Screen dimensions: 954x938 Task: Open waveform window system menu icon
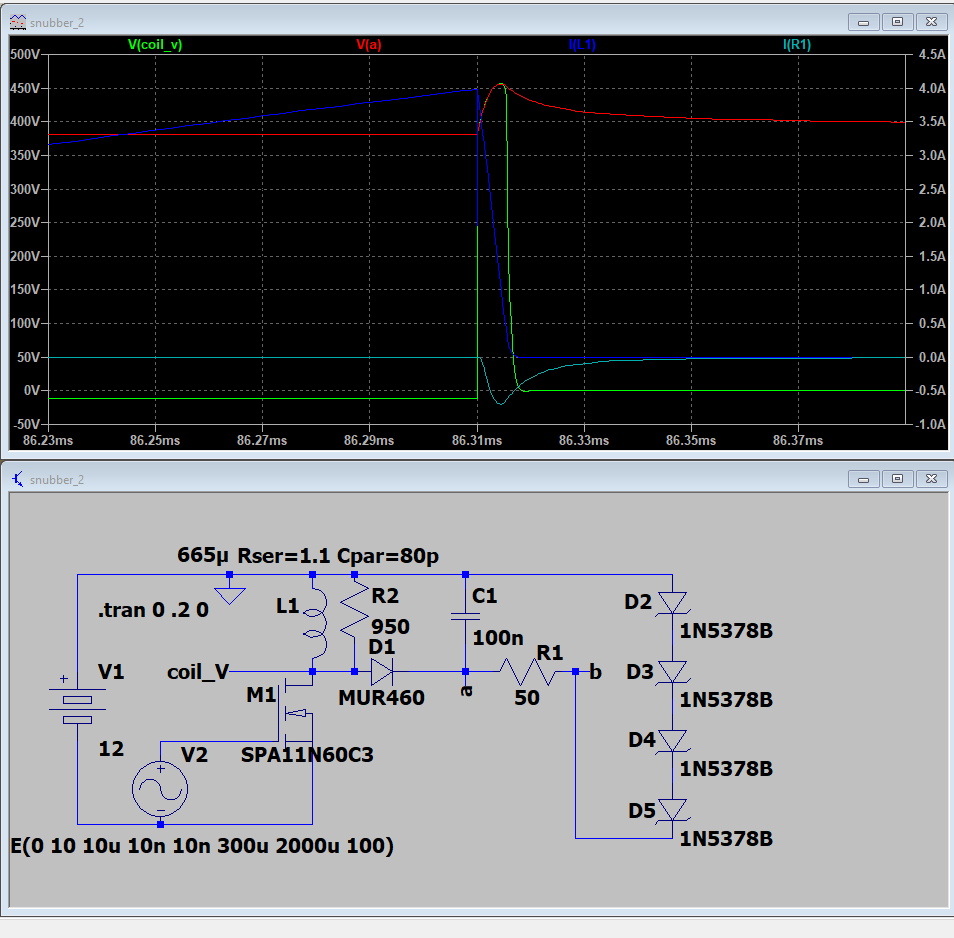(x=17, y=20)
